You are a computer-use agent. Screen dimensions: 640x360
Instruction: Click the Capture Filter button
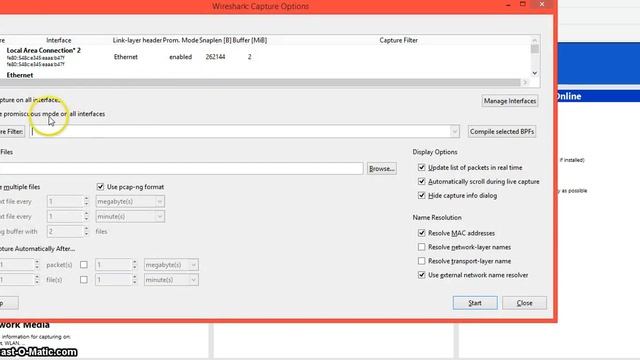12,131
